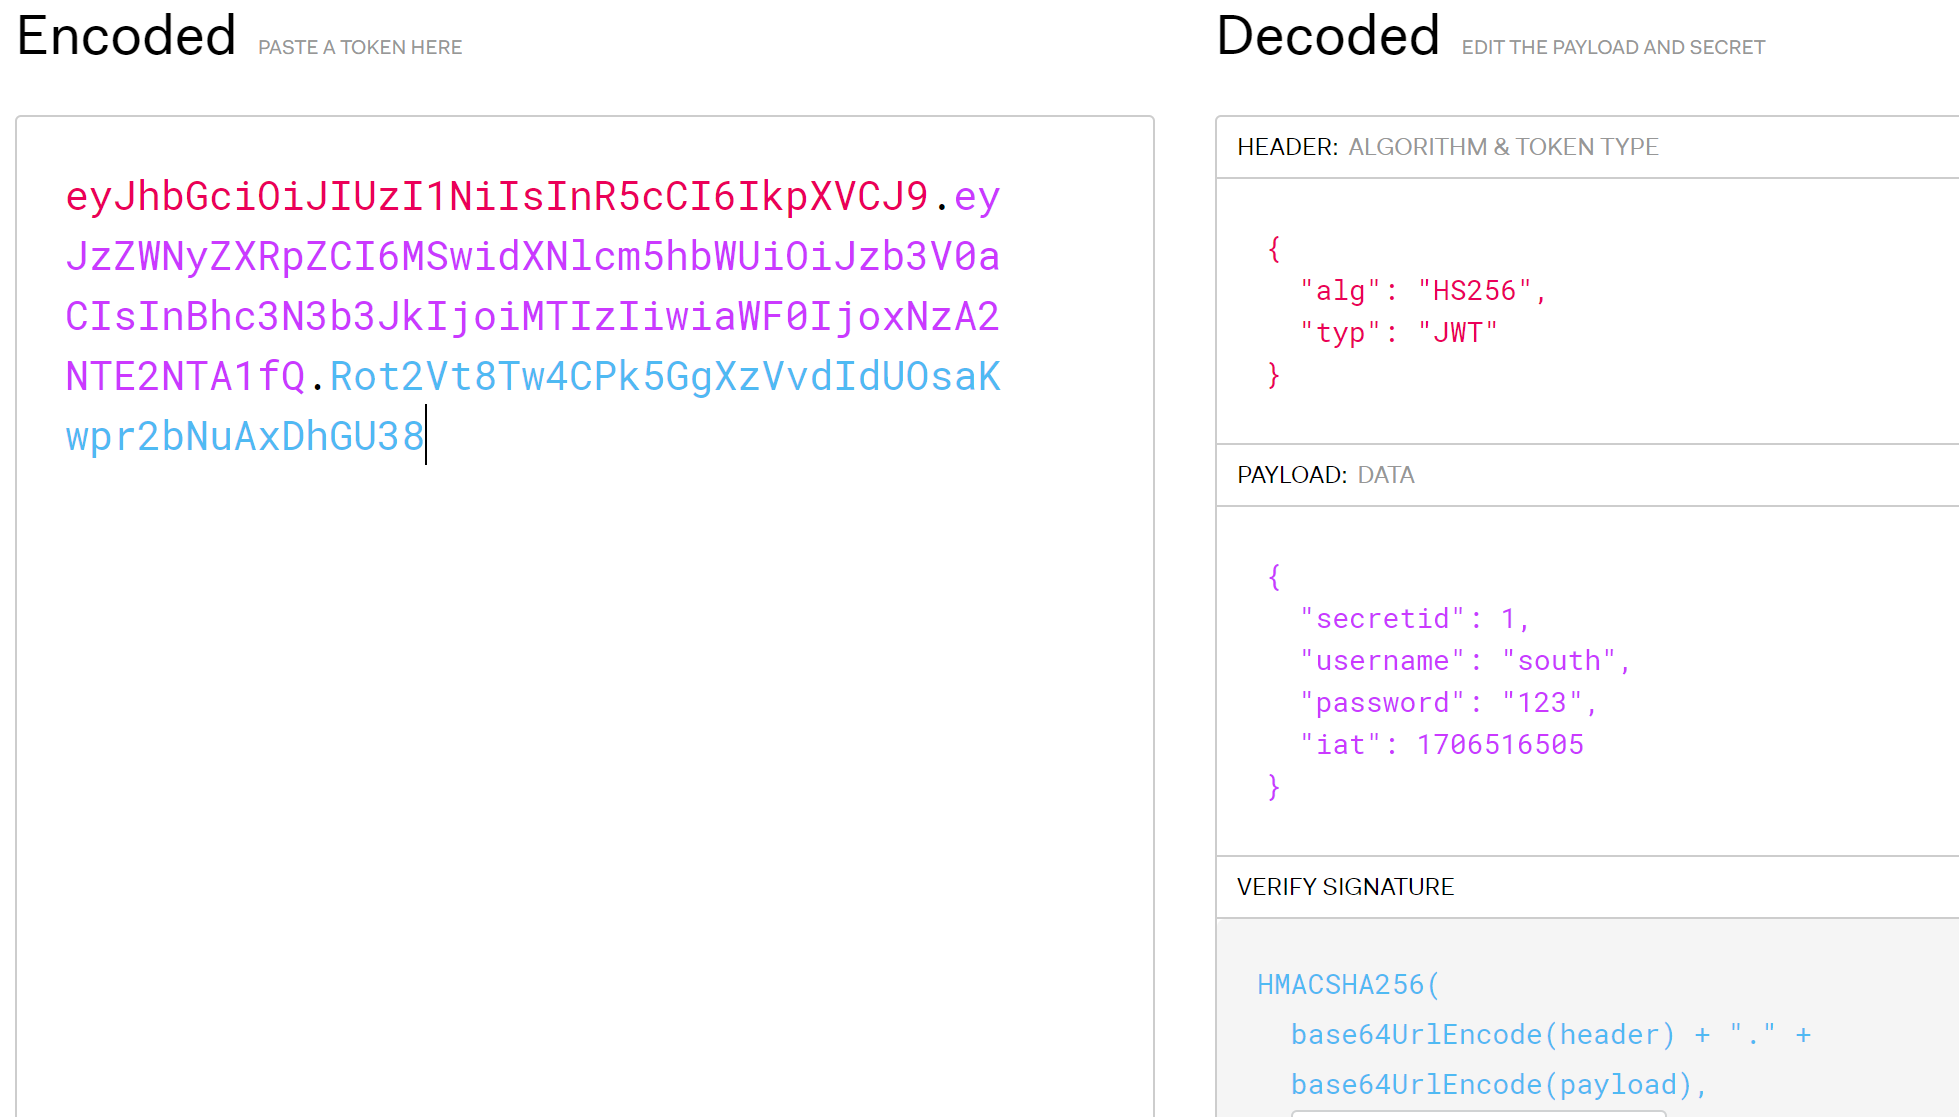Click the "PASTE A TOKEN HERE" label
Image resolution: width=1959 pixels, height=1117 pixels.
click(x=360, y=47)
